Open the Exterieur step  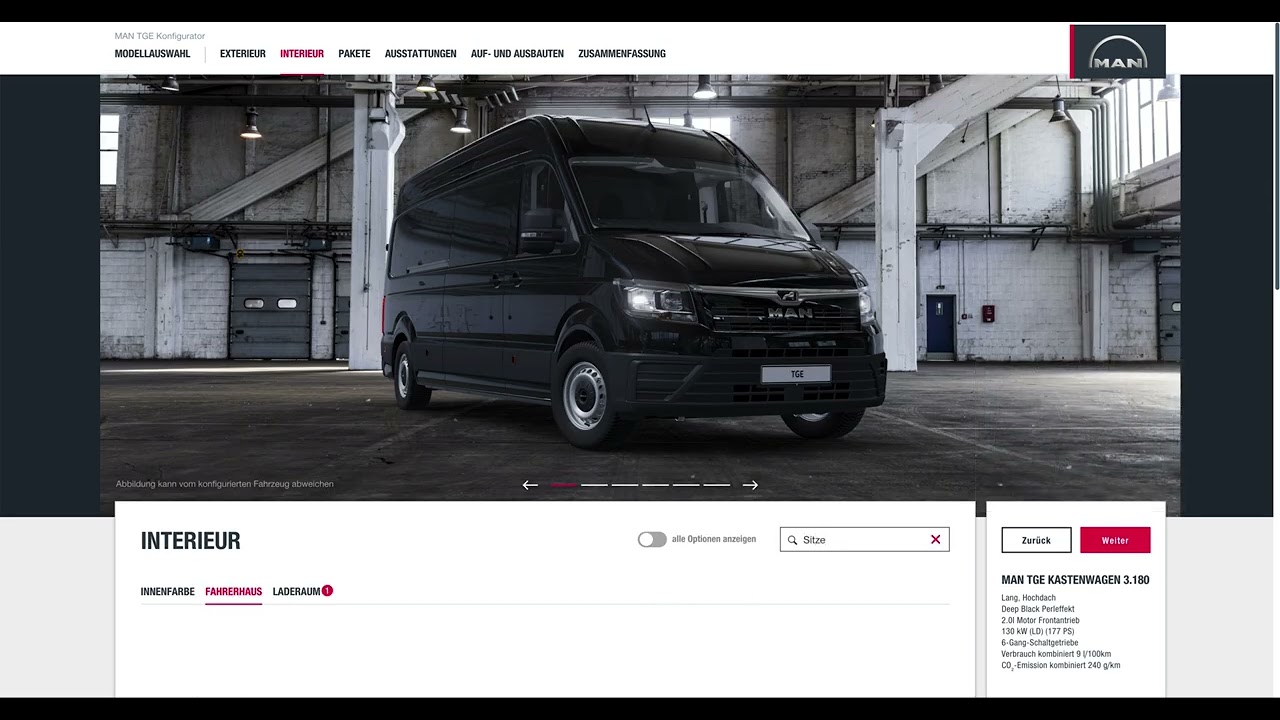coord(243,54)
